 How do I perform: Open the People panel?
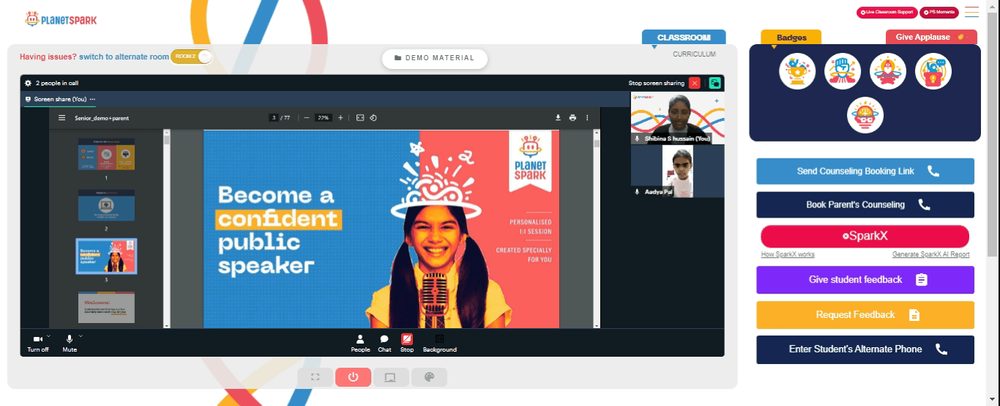click(360, 344)
